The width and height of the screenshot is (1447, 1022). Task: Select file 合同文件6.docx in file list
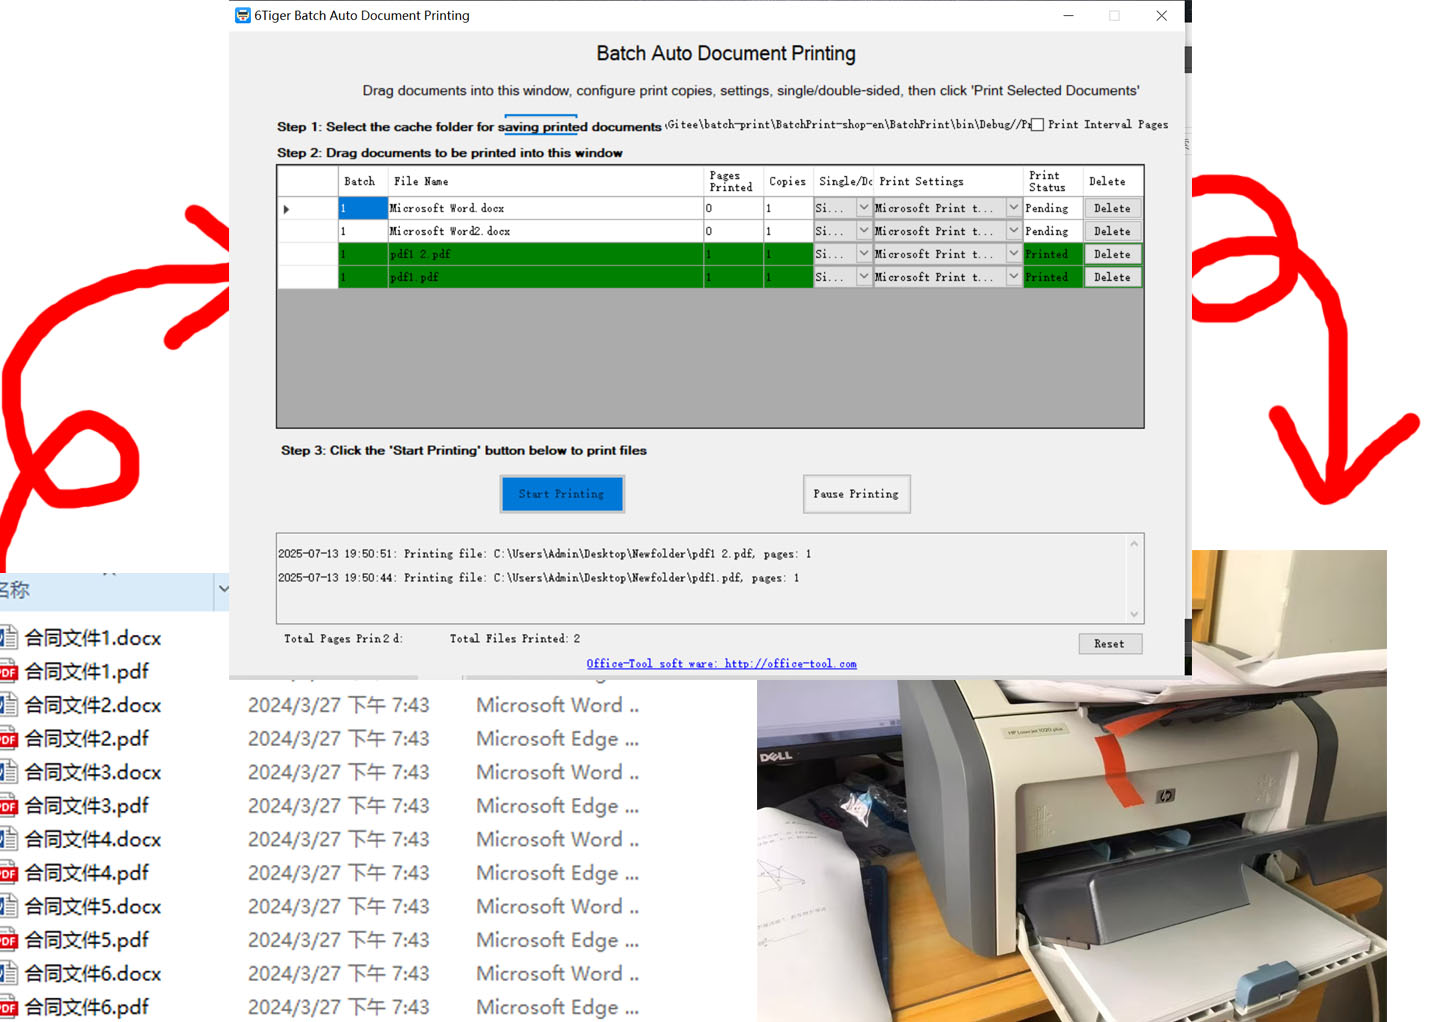93,973
